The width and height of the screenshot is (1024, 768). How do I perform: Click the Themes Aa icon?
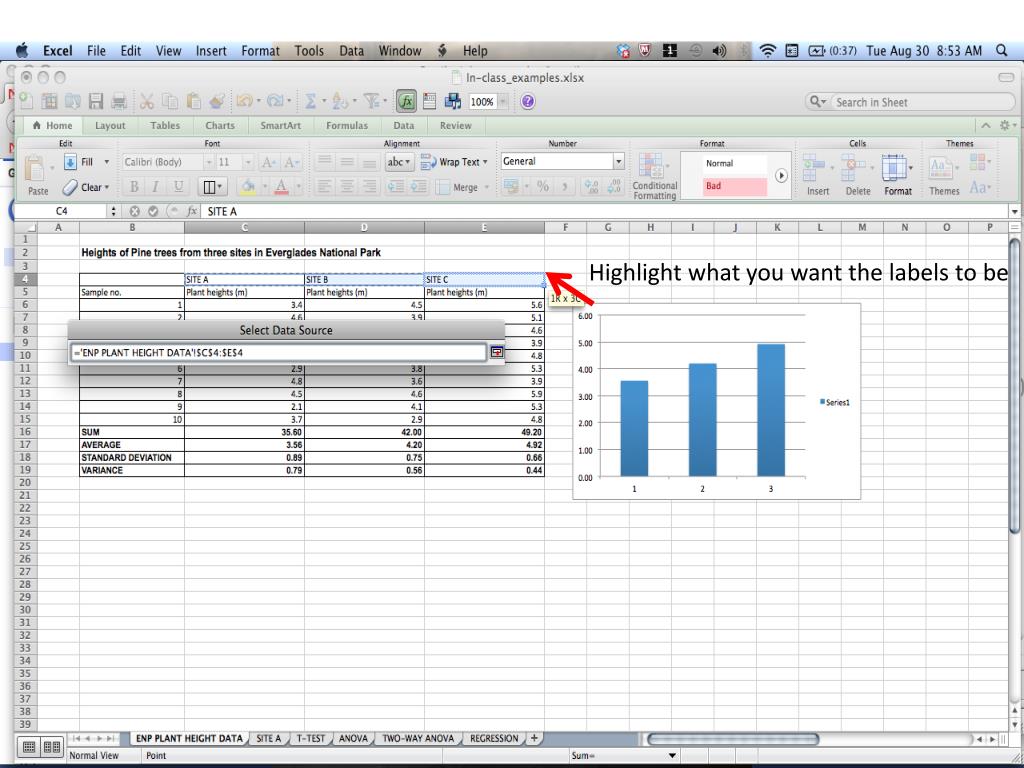[941, 168]
